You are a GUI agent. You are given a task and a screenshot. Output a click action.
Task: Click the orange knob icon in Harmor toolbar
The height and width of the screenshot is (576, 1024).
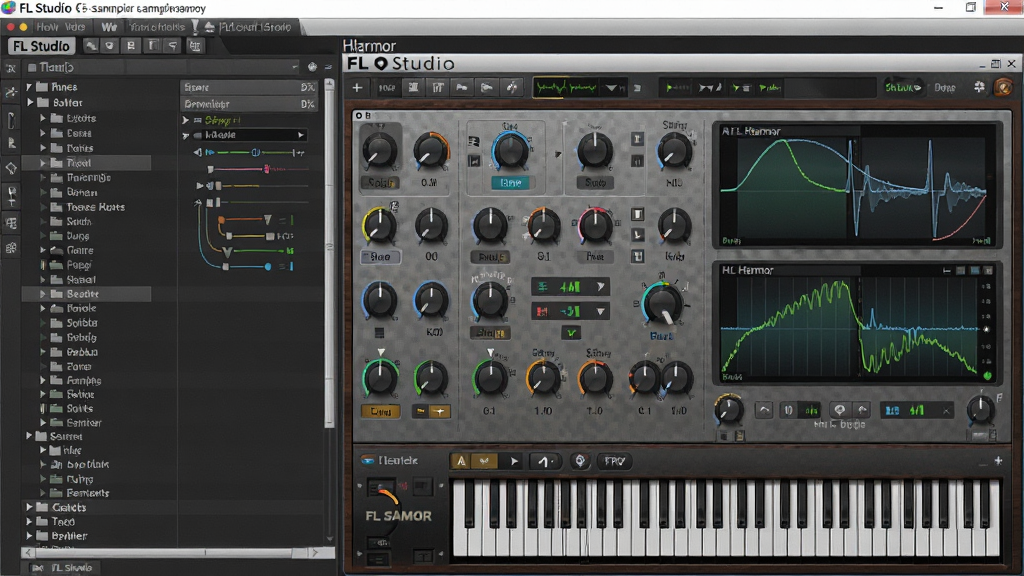[1002, 88]
